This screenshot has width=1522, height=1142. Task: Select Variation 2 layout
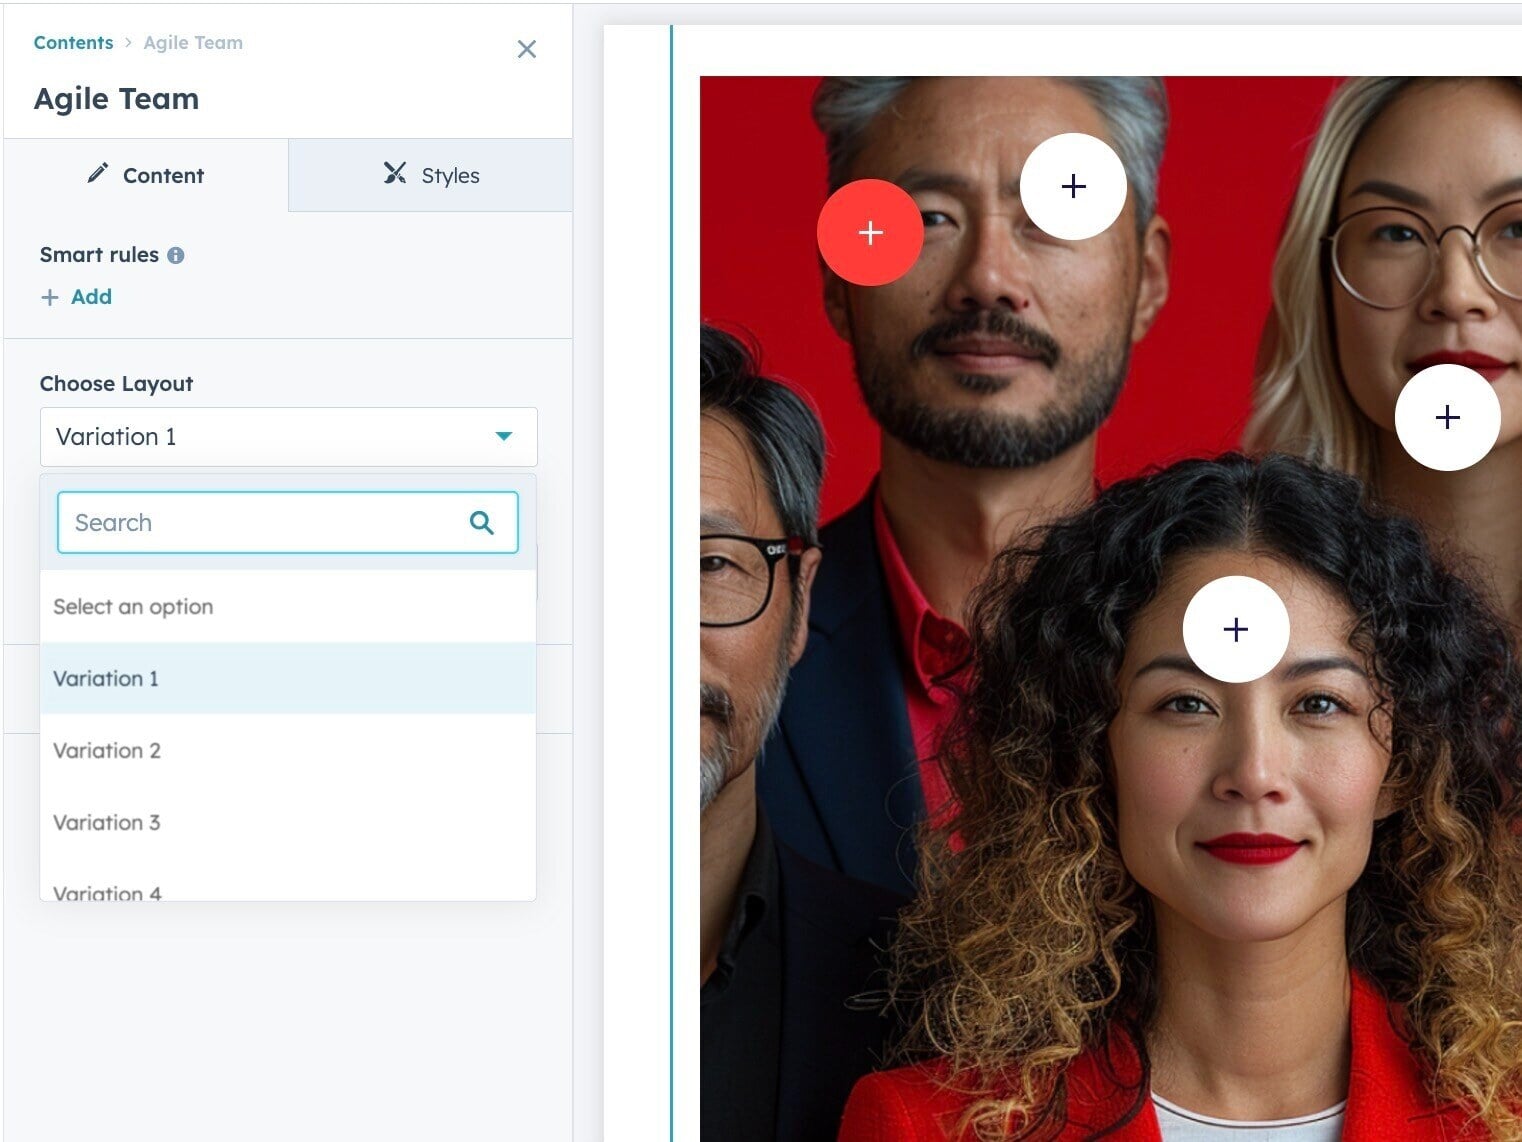coord(288,750)
